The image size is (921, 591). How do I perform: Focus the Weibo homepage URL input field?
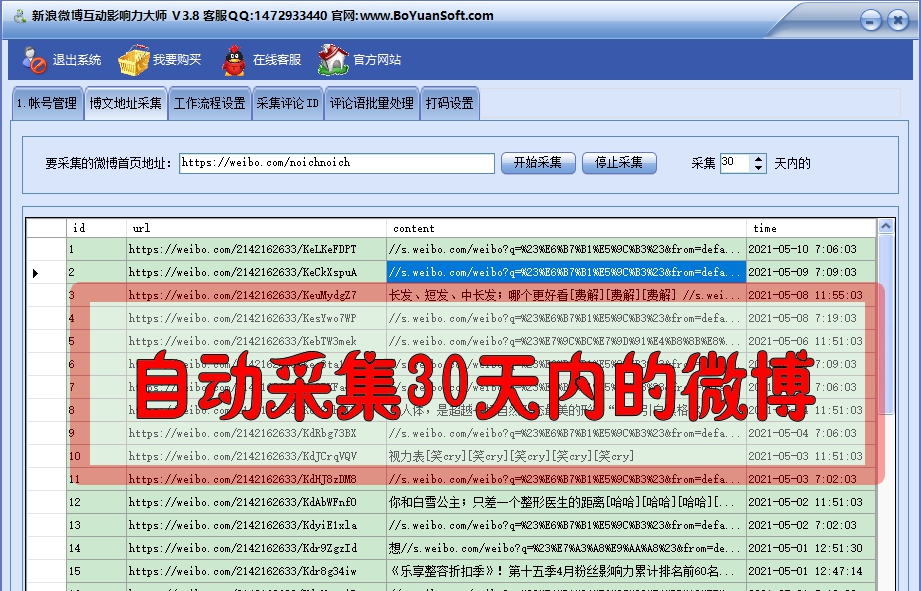[x=337, y=163]
